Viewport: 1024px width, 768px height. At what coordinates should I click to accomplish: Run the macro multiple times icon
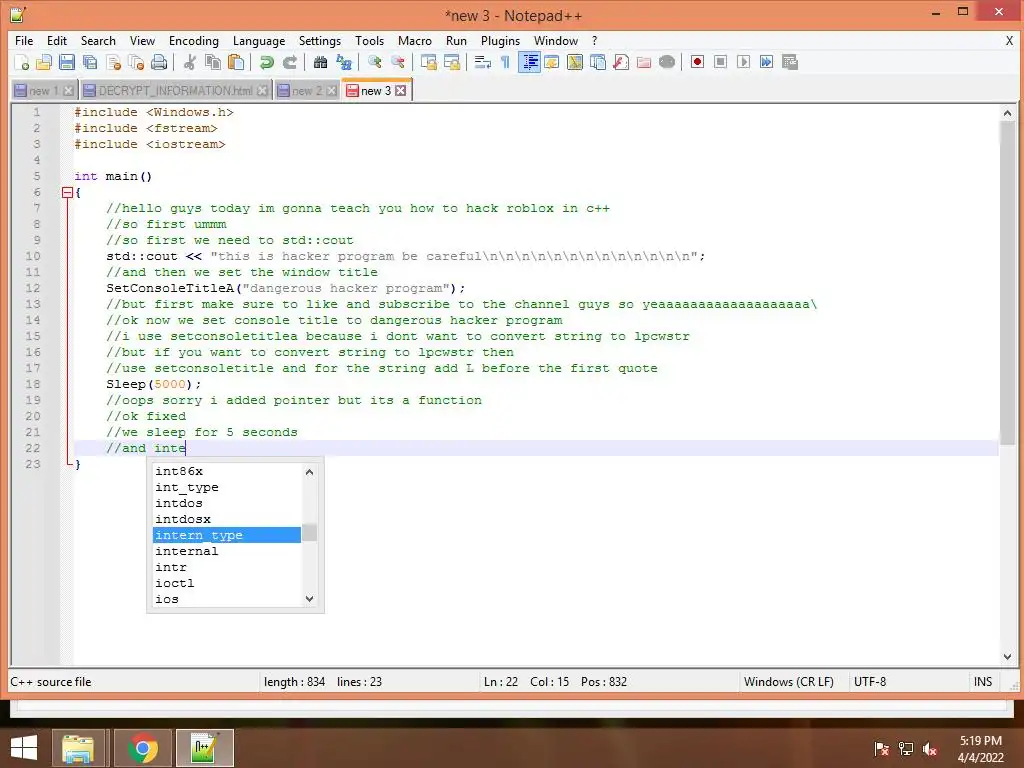click(x=766, y=62)
